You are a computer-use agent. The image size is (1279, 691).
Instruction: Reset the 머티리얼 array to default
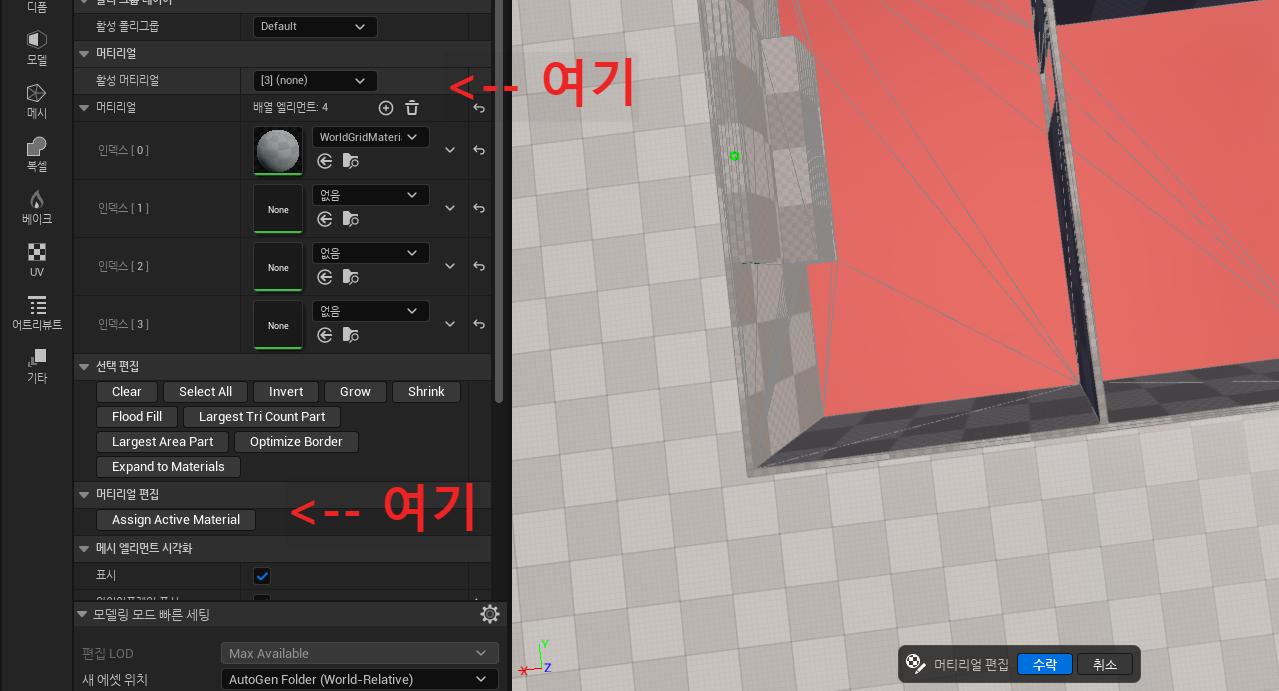(x=479, y=108)
